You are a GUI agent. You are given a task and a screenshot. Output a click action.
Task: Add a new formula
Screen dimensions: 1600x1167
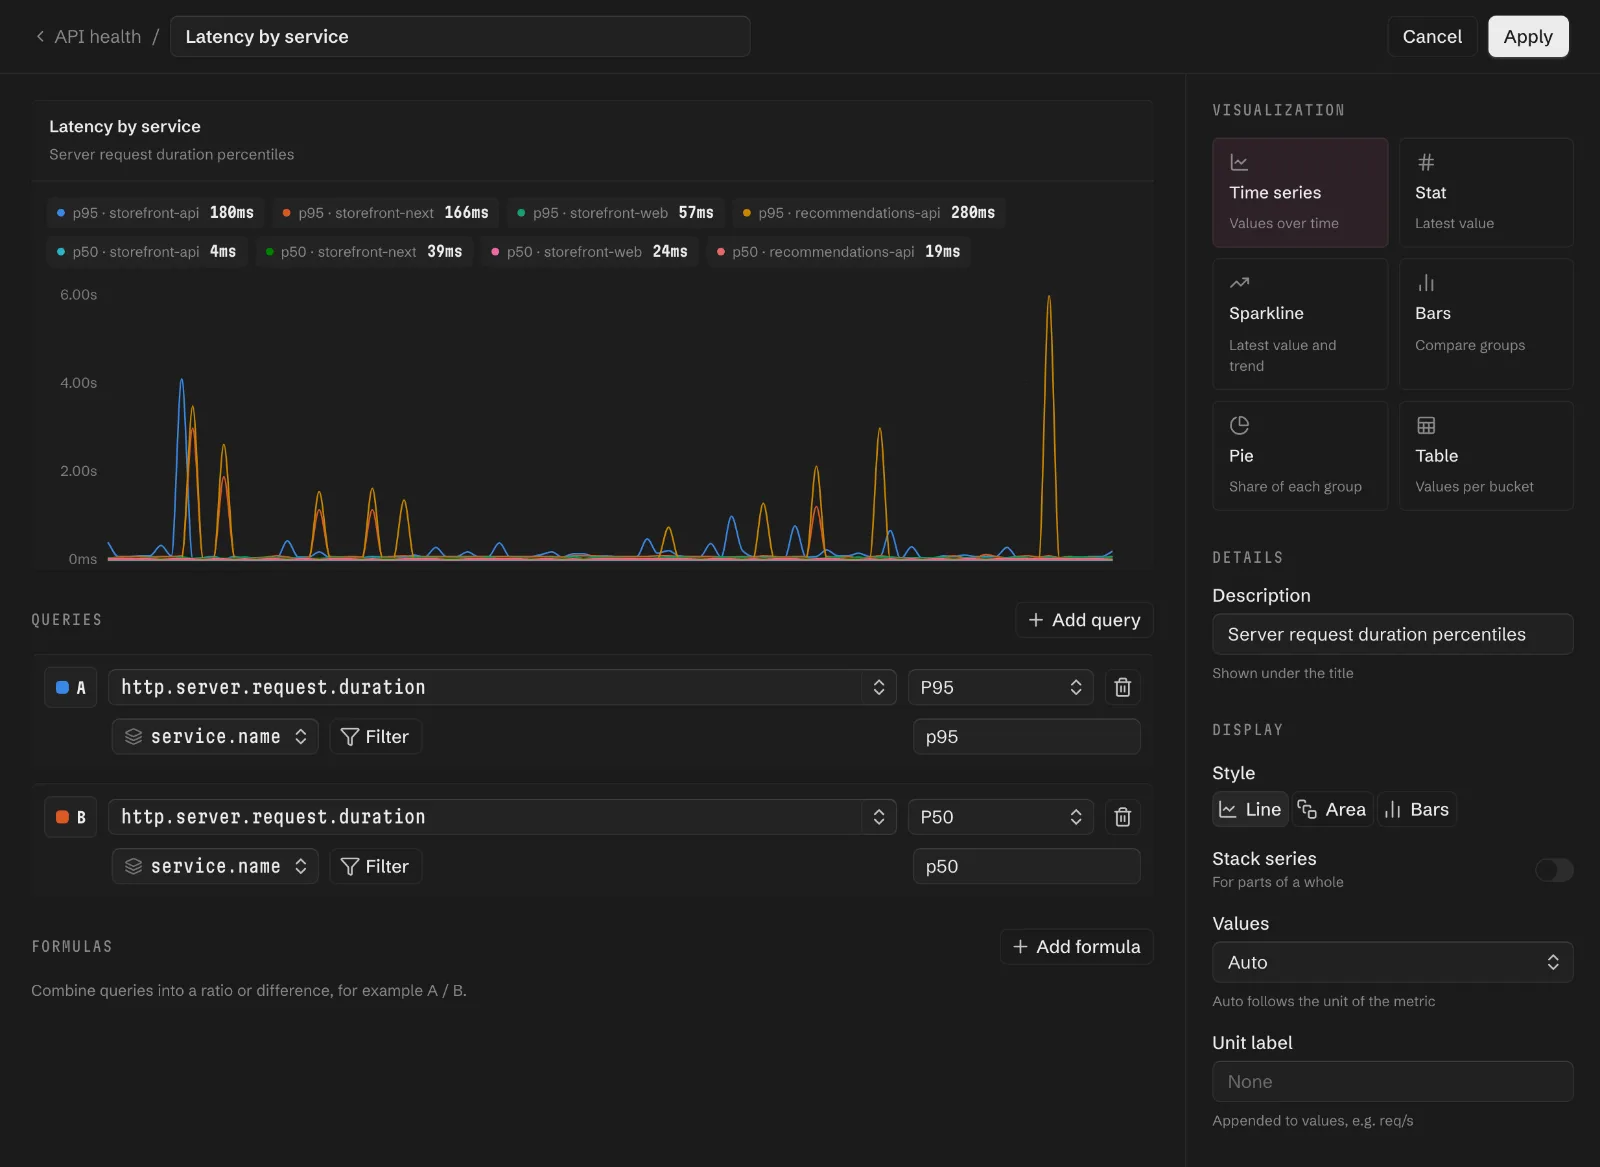(x=1076, y=947)
